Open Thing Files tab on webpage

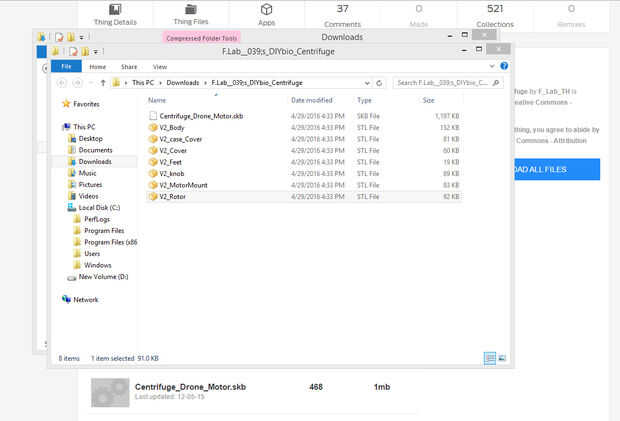click(191, 15)
